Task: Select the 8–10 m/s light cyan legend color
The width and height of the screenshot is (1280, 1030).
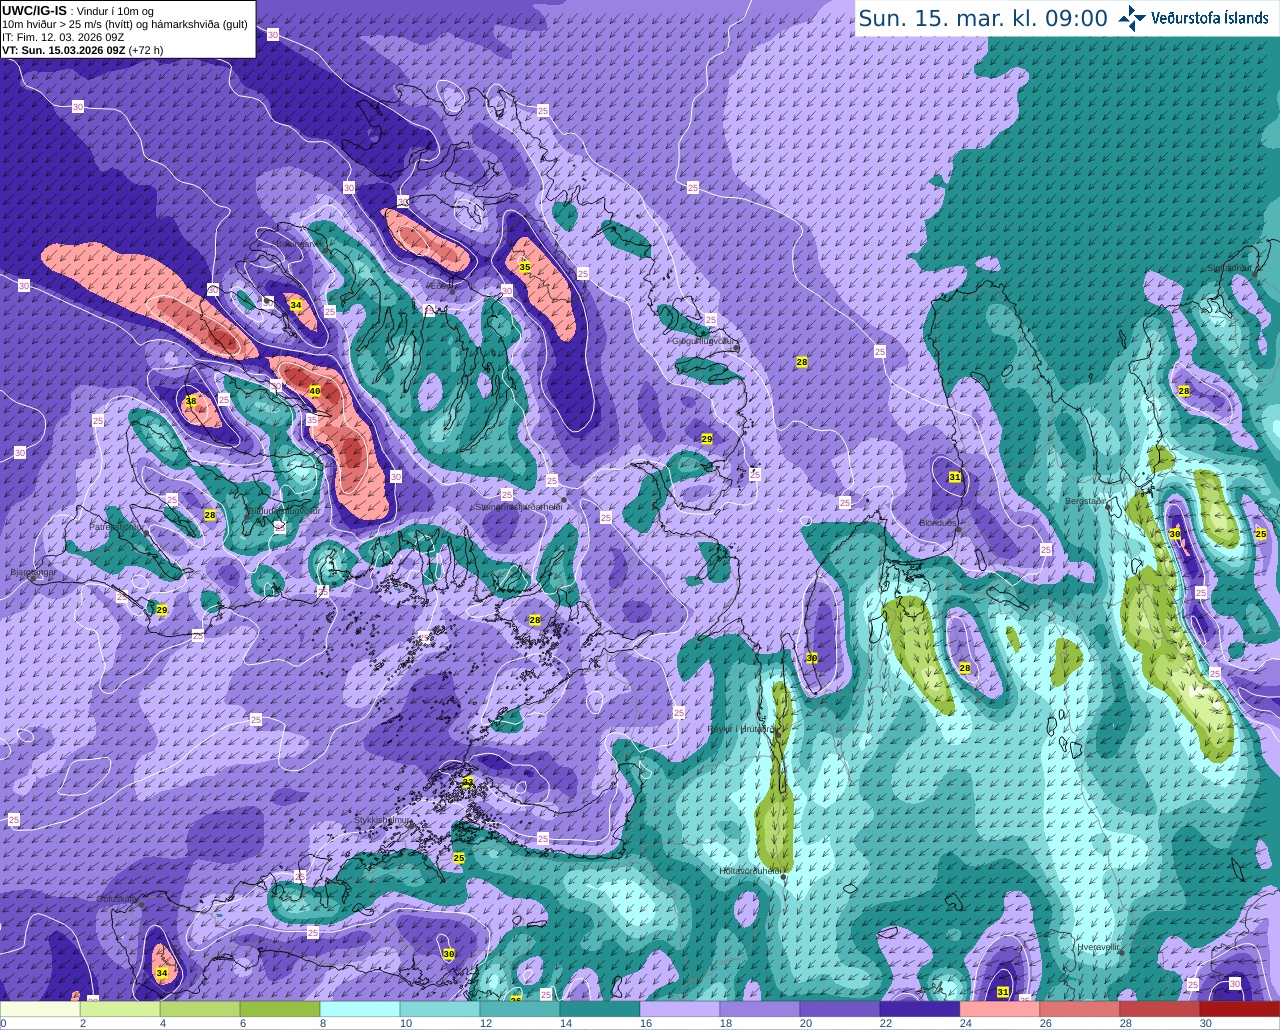Action: [360, 1009]
